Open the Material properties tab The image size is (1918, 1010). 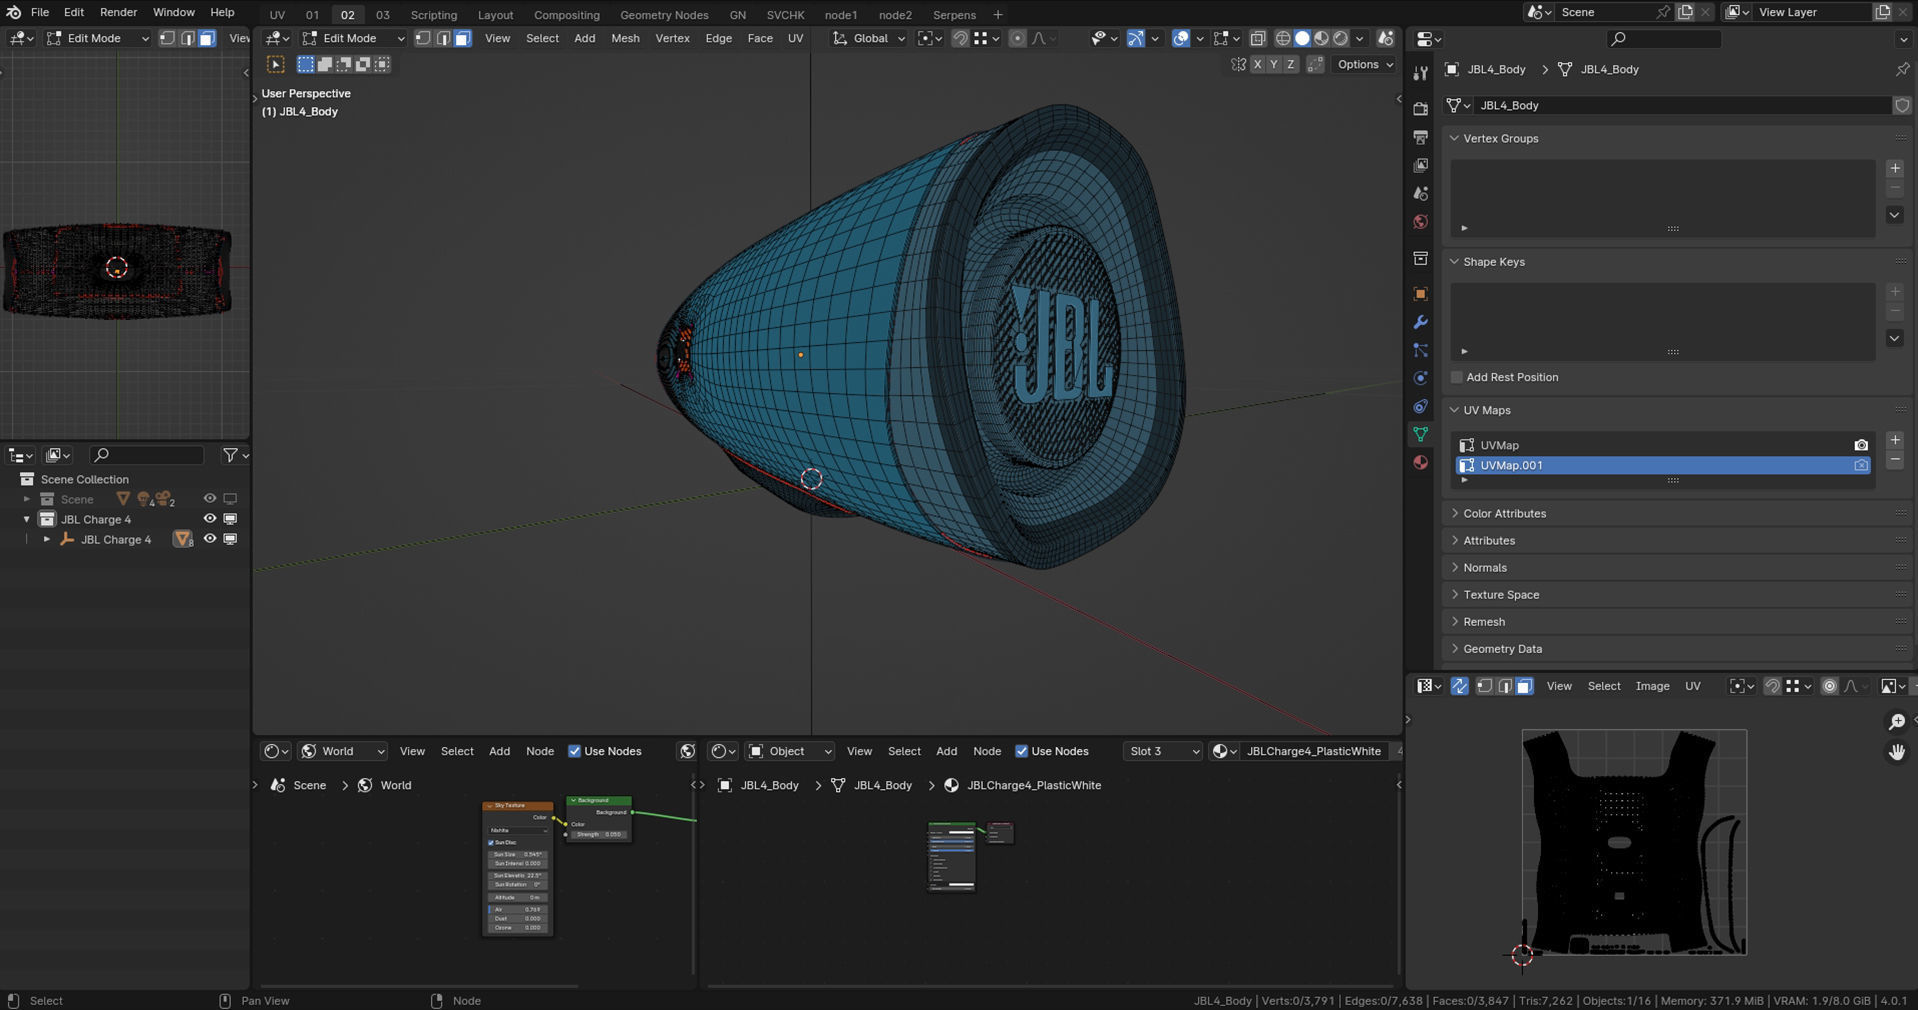point(1420,462)
